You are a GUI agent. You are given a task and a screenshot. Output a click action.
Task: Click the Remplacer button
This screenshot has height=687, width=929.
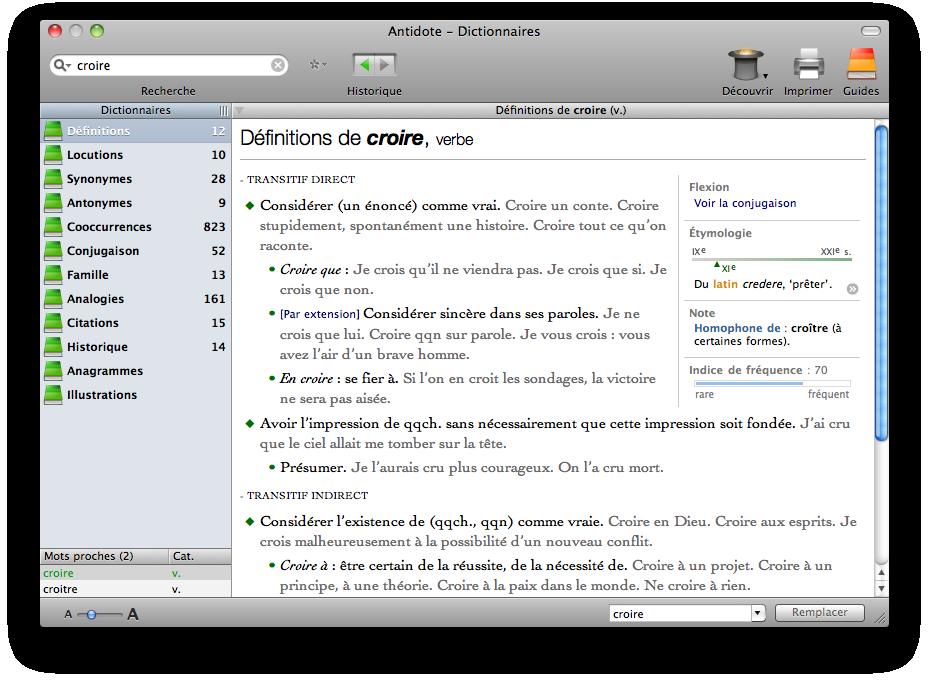point(820,612)
